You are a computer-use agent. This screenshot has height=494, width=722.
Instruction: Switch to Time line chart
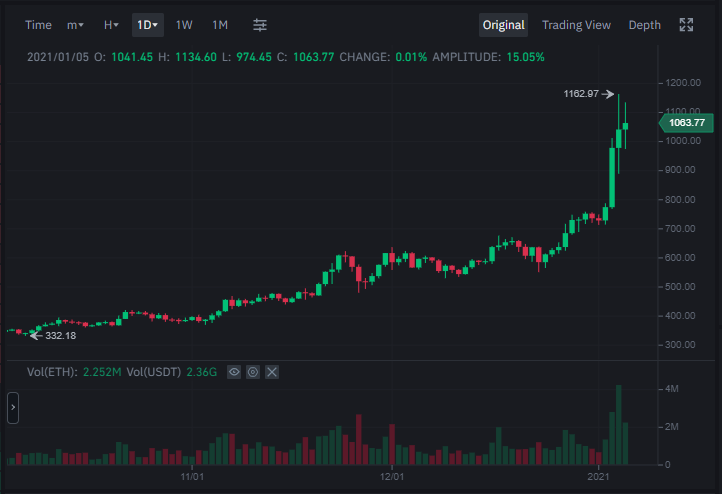point(38,25)
